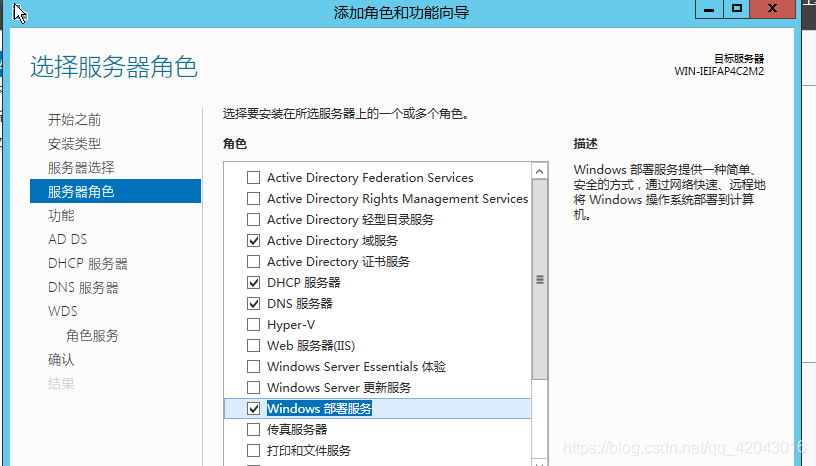
Task: Go to 开始之前 wizard step
Action: click(x=74, y=120)
